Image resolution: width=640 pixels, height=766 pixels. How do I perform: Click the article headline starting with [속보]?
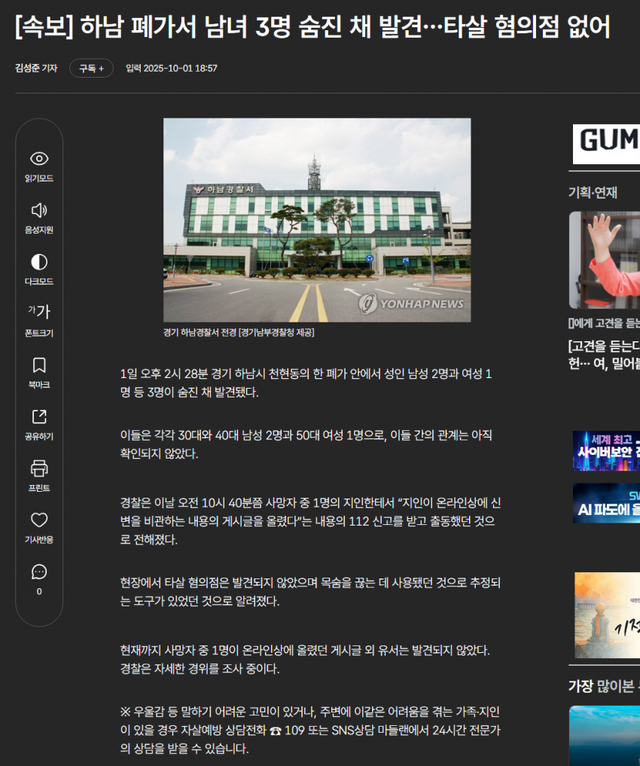tap(312, 26)
